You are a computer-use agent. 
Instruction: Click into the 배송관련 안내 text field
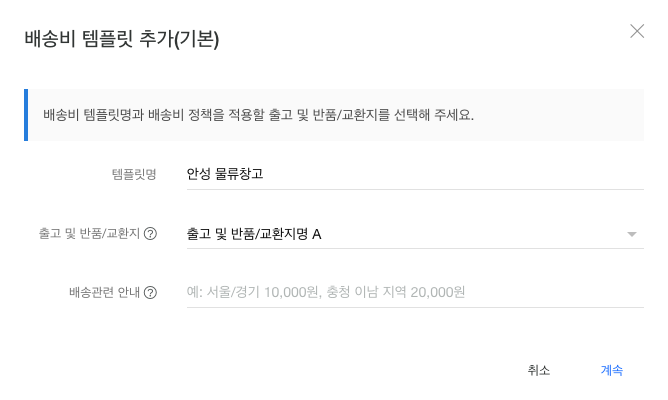(x=414, y=293)
